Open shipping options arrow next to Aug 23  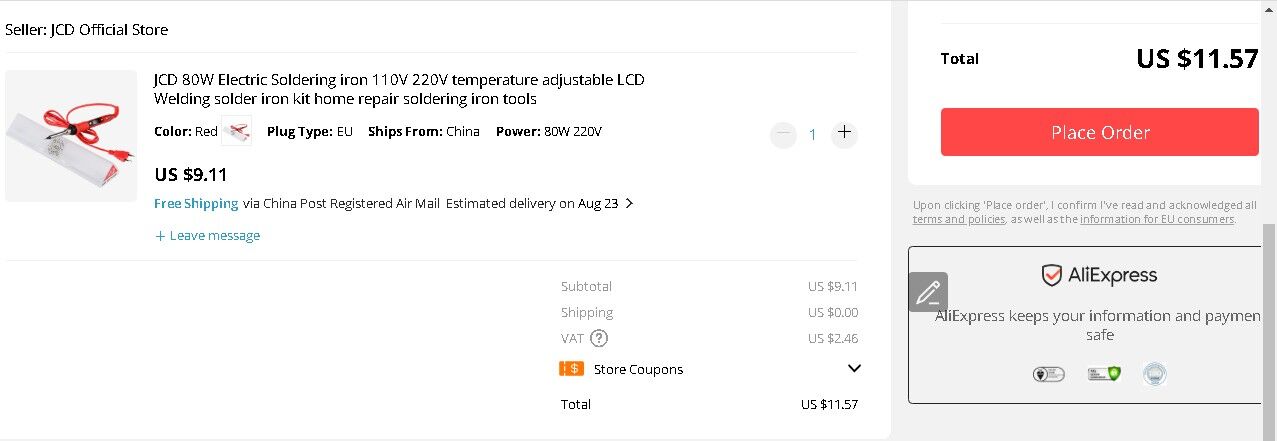point(629,203)
